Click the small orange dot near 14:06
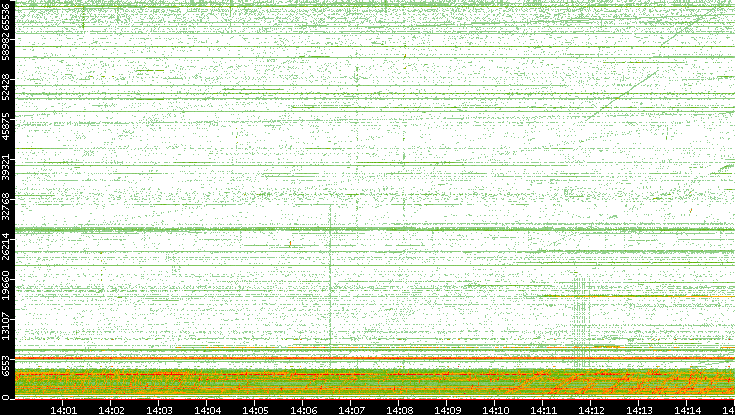This screenshot has width=735, height=415. [x=290, y=243]
